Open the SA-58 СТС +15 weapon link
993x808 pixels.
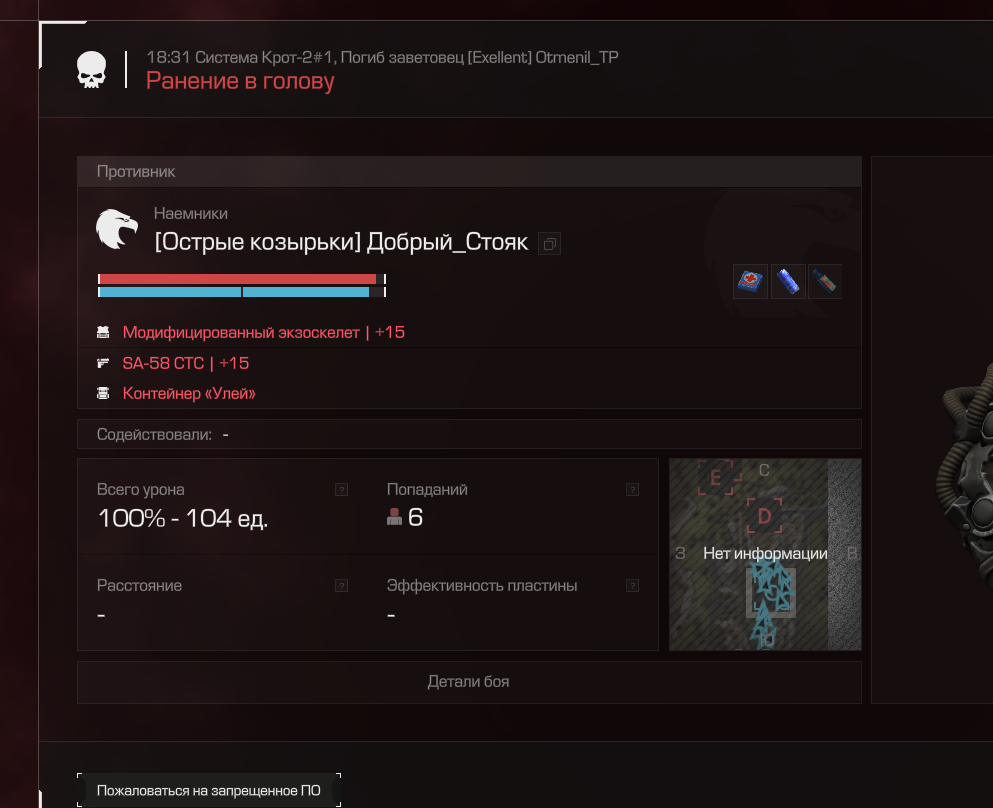186,363
